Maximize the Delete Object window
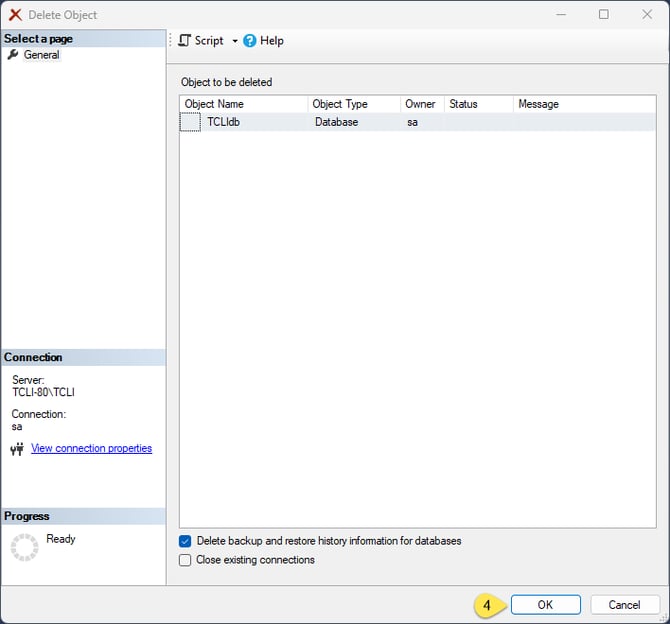The height and width of the screenshot is (624, 670). 603,15
